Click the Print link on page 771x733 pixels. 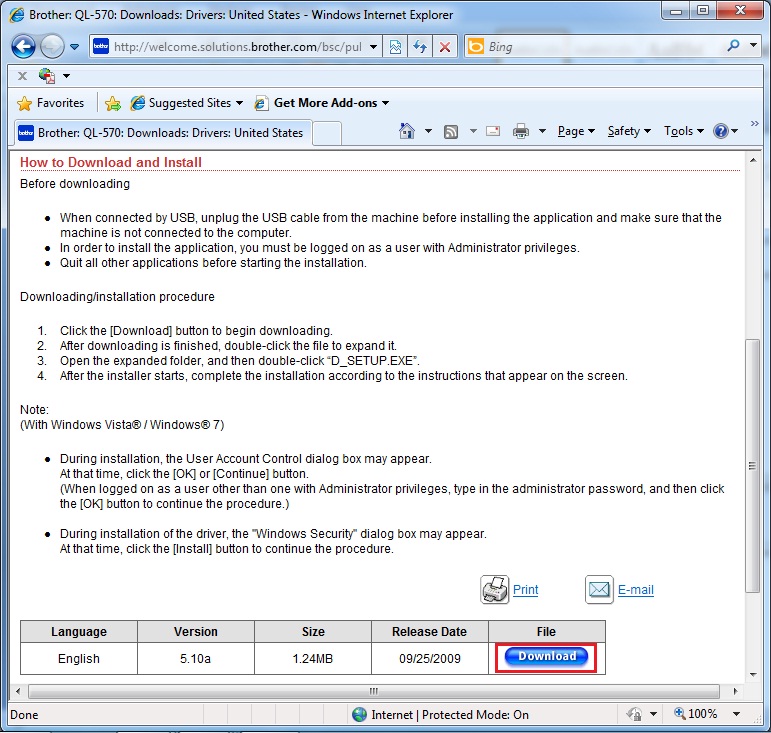pos(525,590)
